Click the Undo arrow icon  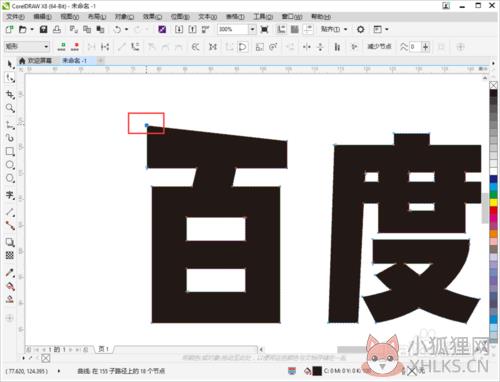tap(117, 29)
